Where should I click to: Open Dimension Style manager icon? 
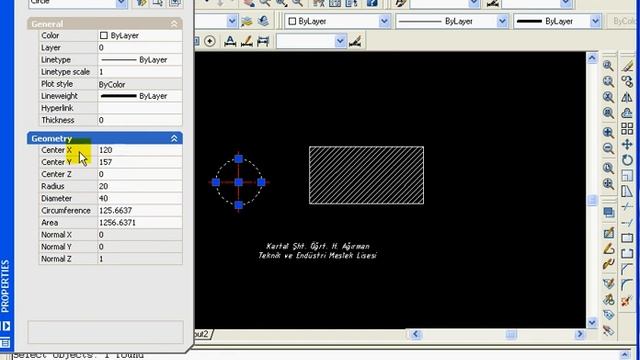pos(355,41)
